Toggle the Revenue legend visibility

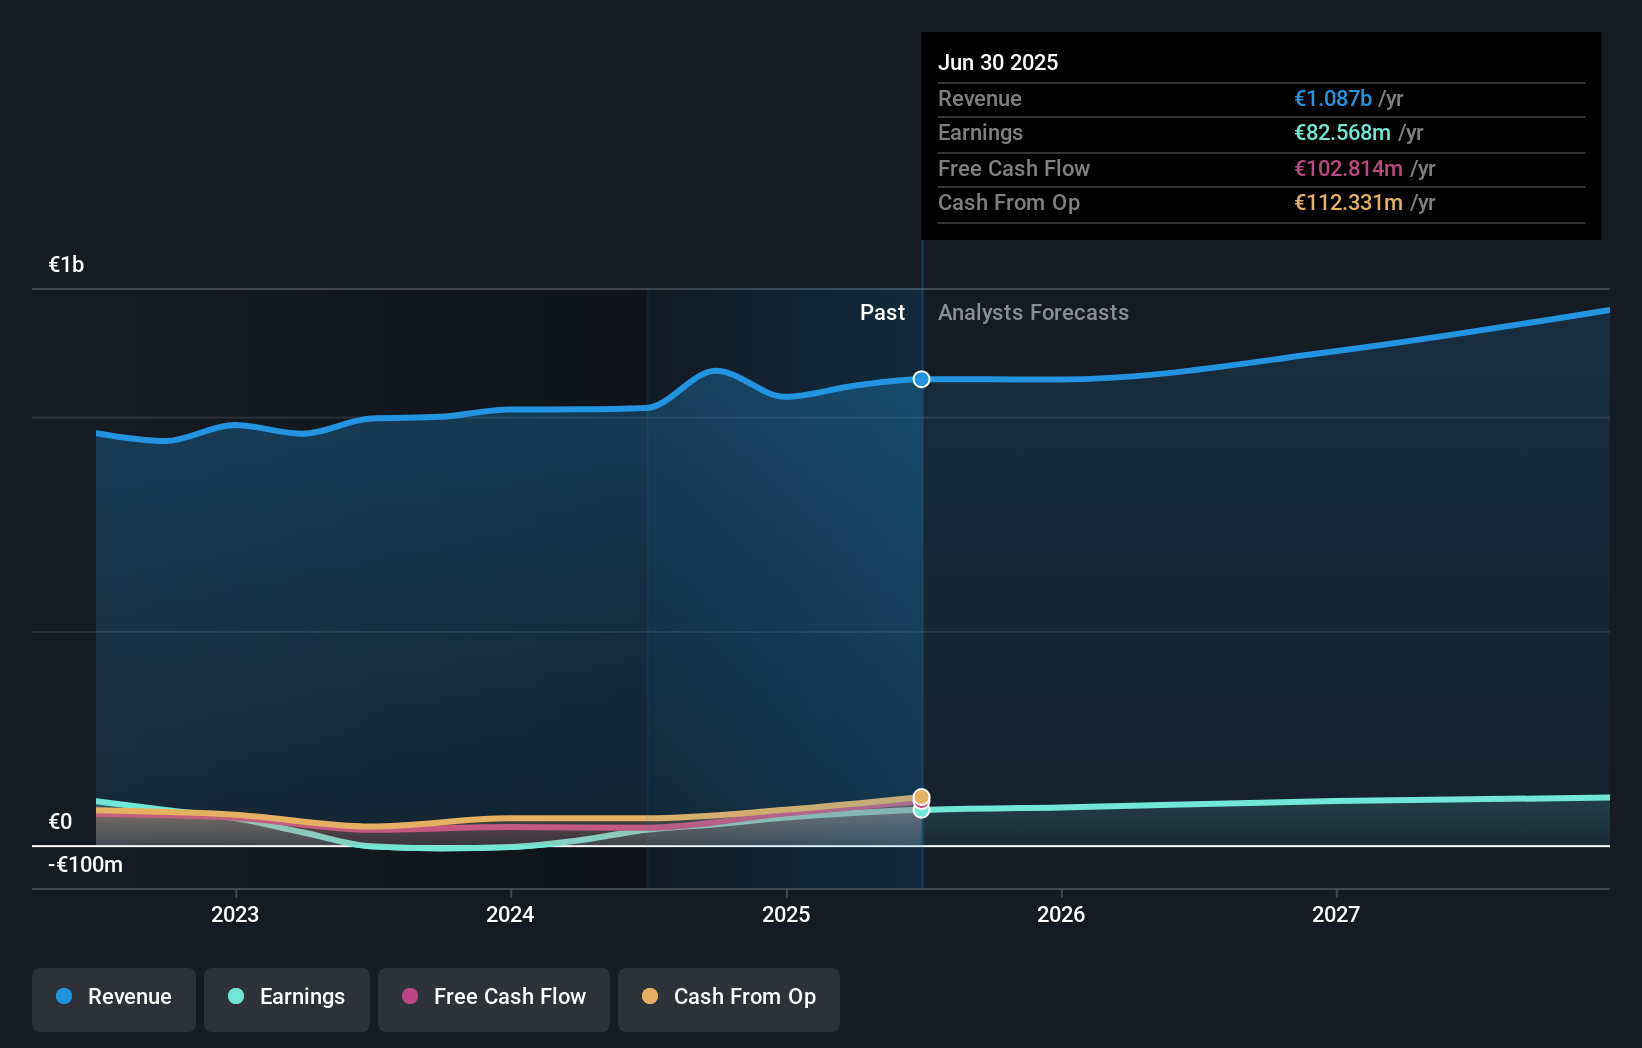(x=113, y=999)
